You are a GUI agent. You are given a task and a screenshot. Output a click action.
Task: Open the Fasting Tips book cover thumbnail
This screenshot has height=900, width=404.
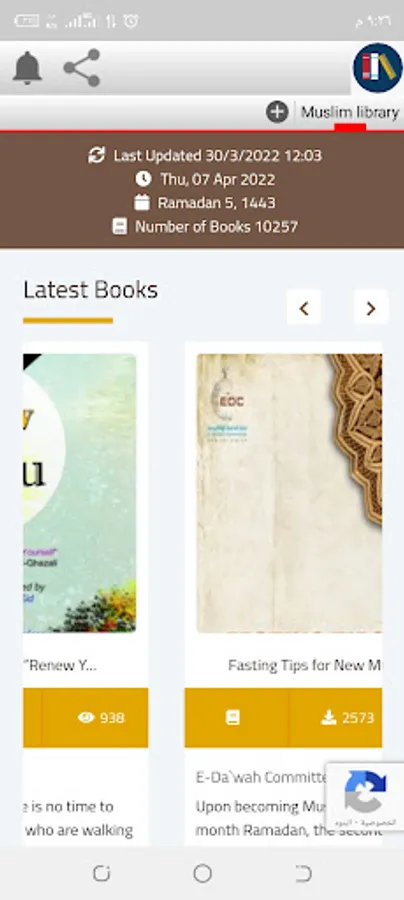click(289, 493)
